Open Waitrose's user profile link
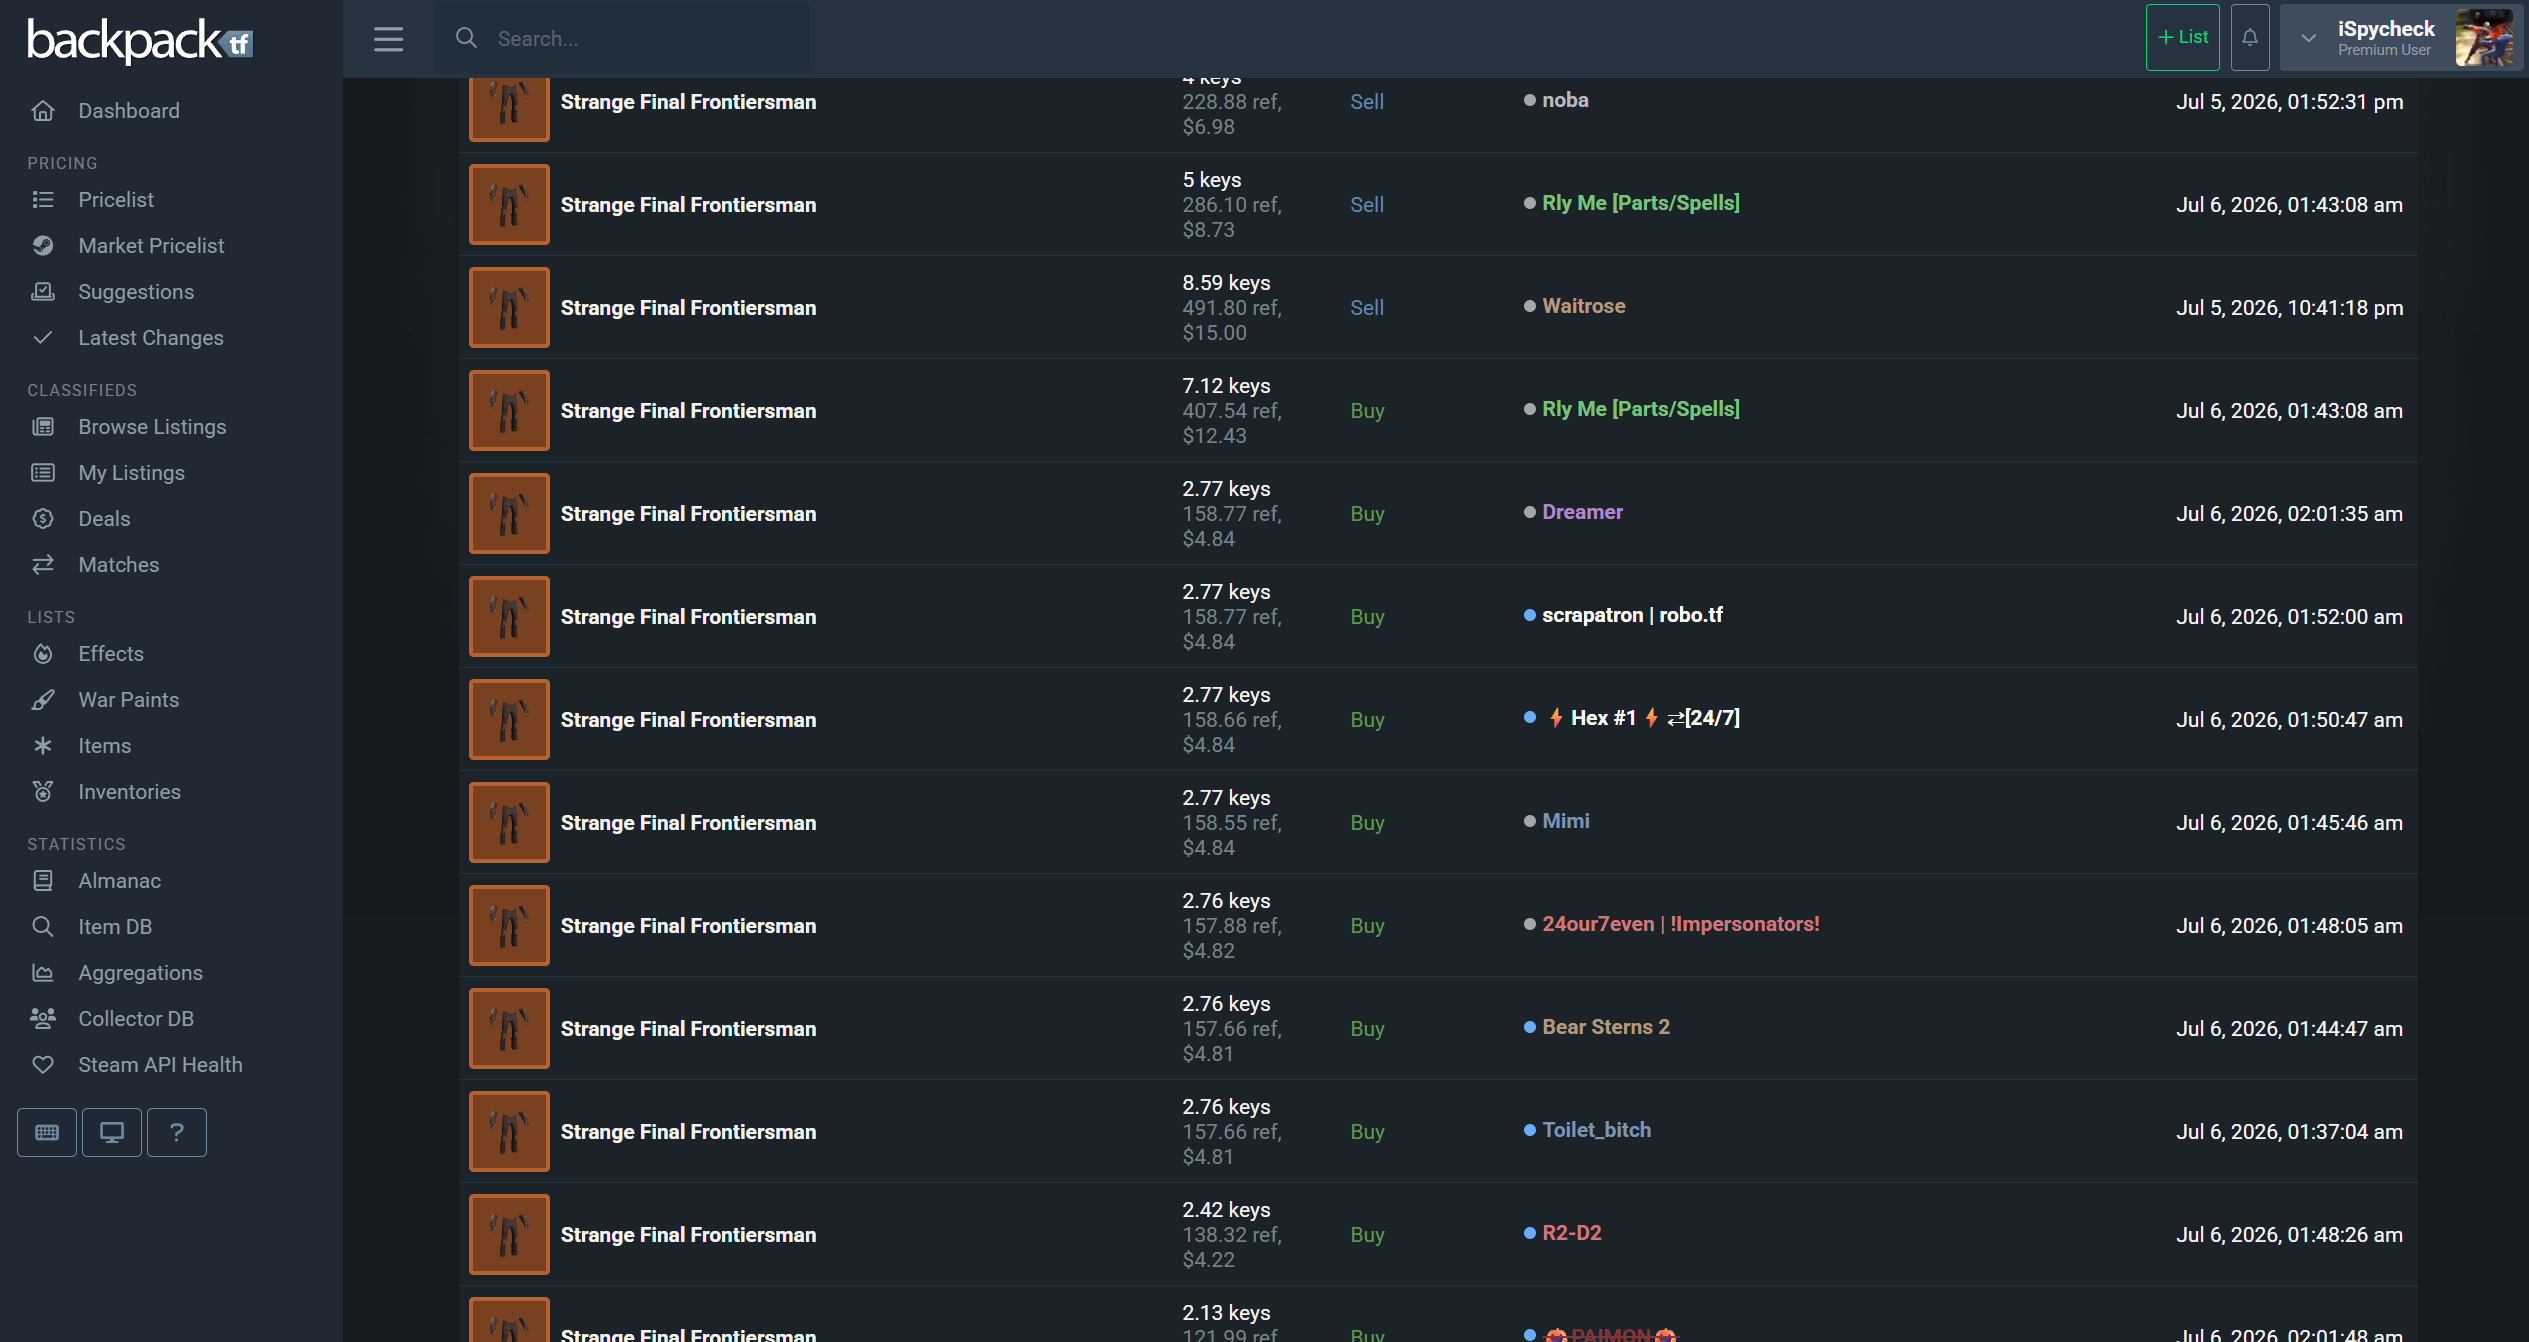Screen dimensions: 2529x1342 pyautogui.click(x=1584, y=306)
